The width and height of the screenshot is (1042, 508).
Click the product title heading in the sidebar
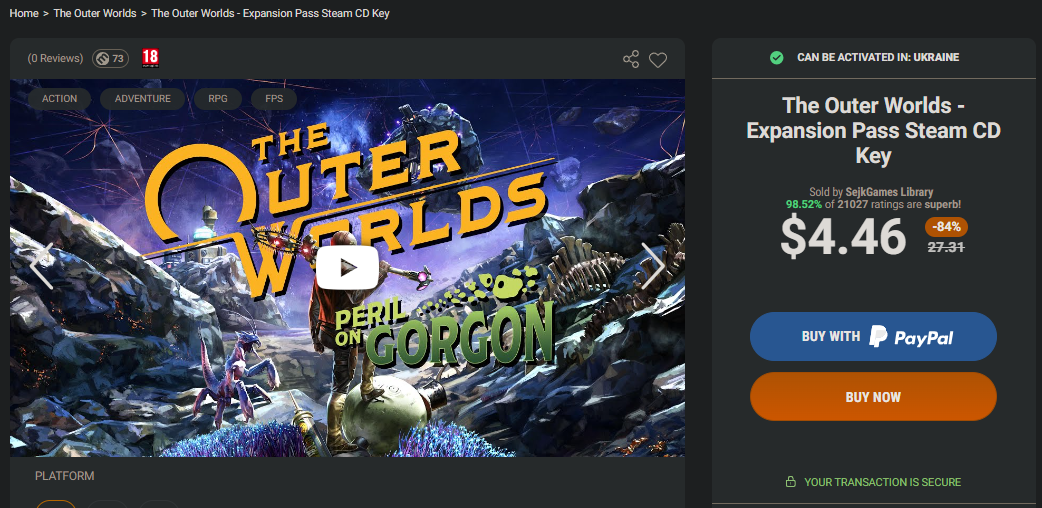(873, 130)
